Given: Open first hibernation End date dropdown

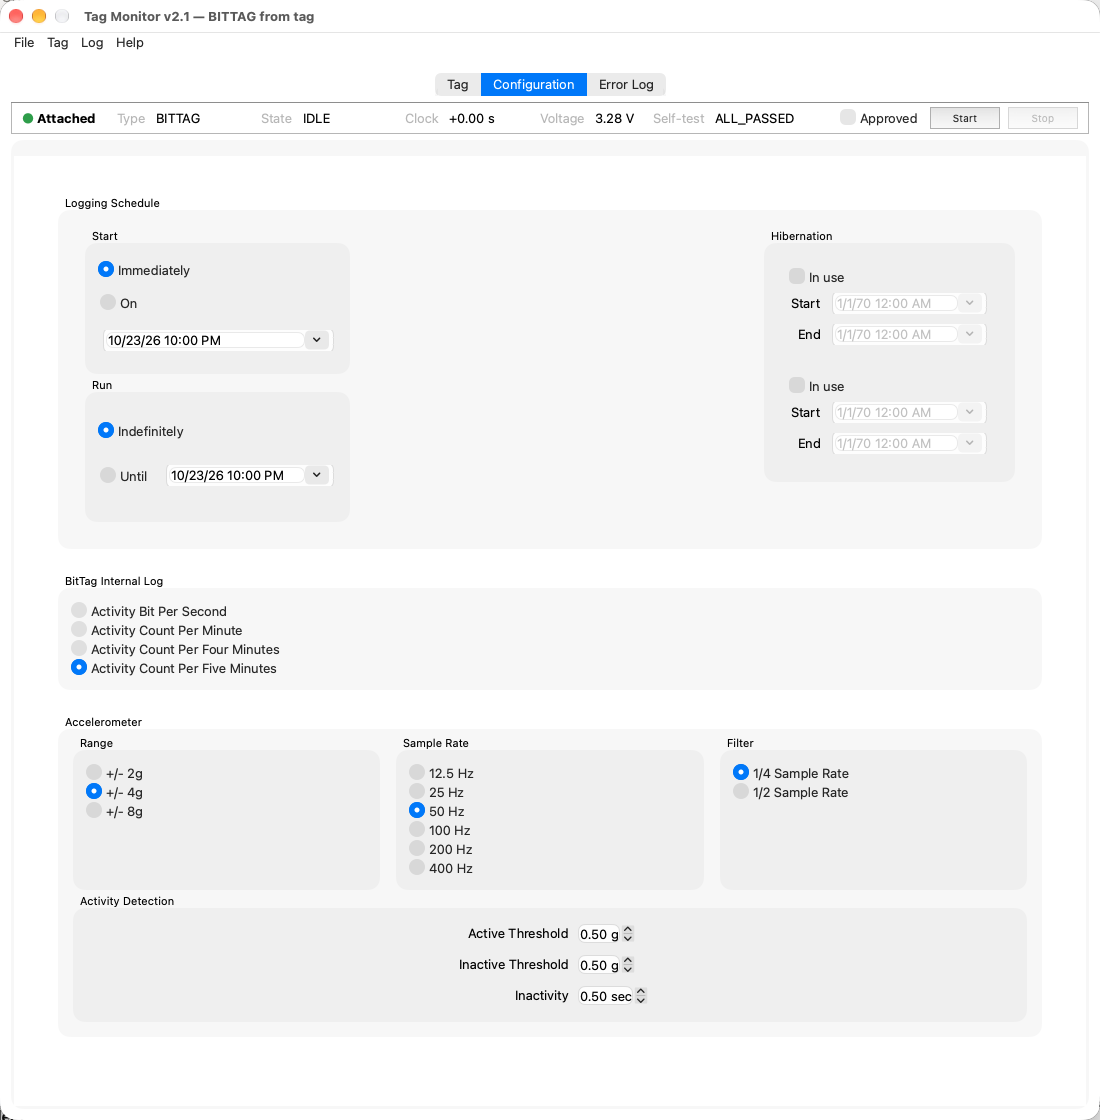Looking at the screenshot, I should (x=969, y=334).
